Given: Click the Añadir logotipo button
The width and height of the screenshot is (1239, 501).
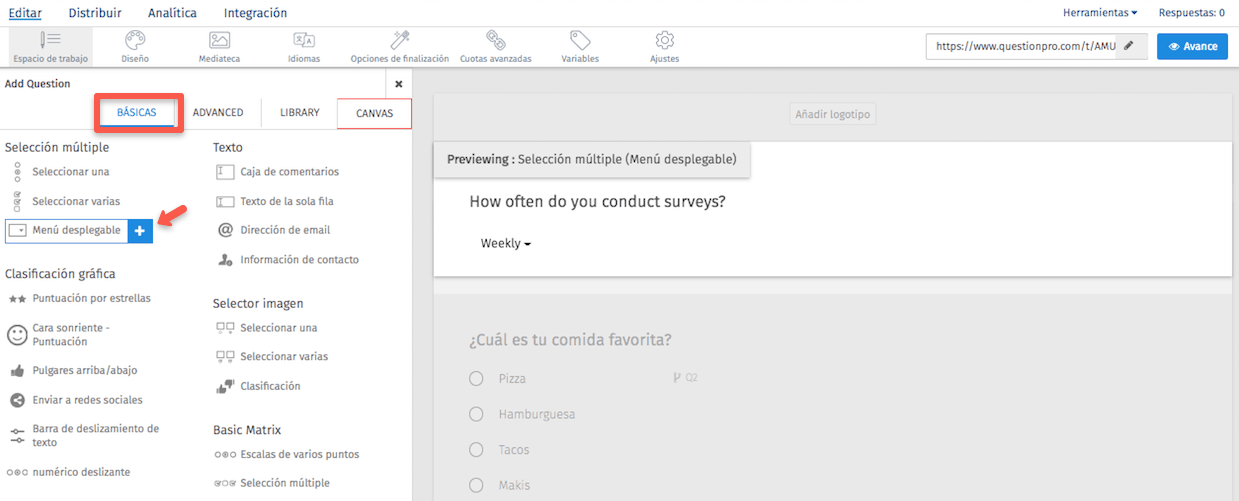Looking at the screenshot, I should point(832,115).
